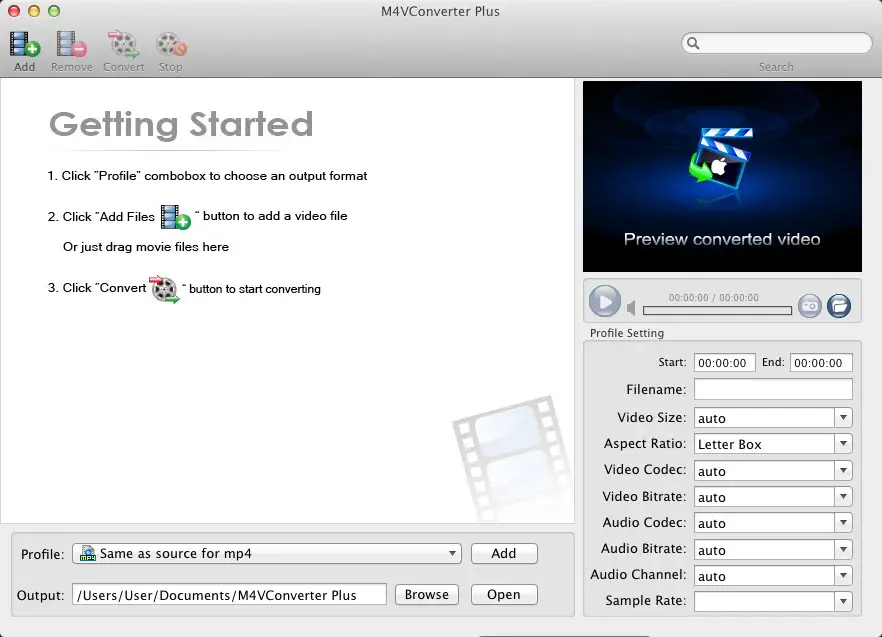This screenshot has height=637, width=882.
Task: Click Convert icon in Getting Started step 3
Action: coord(164,289)
